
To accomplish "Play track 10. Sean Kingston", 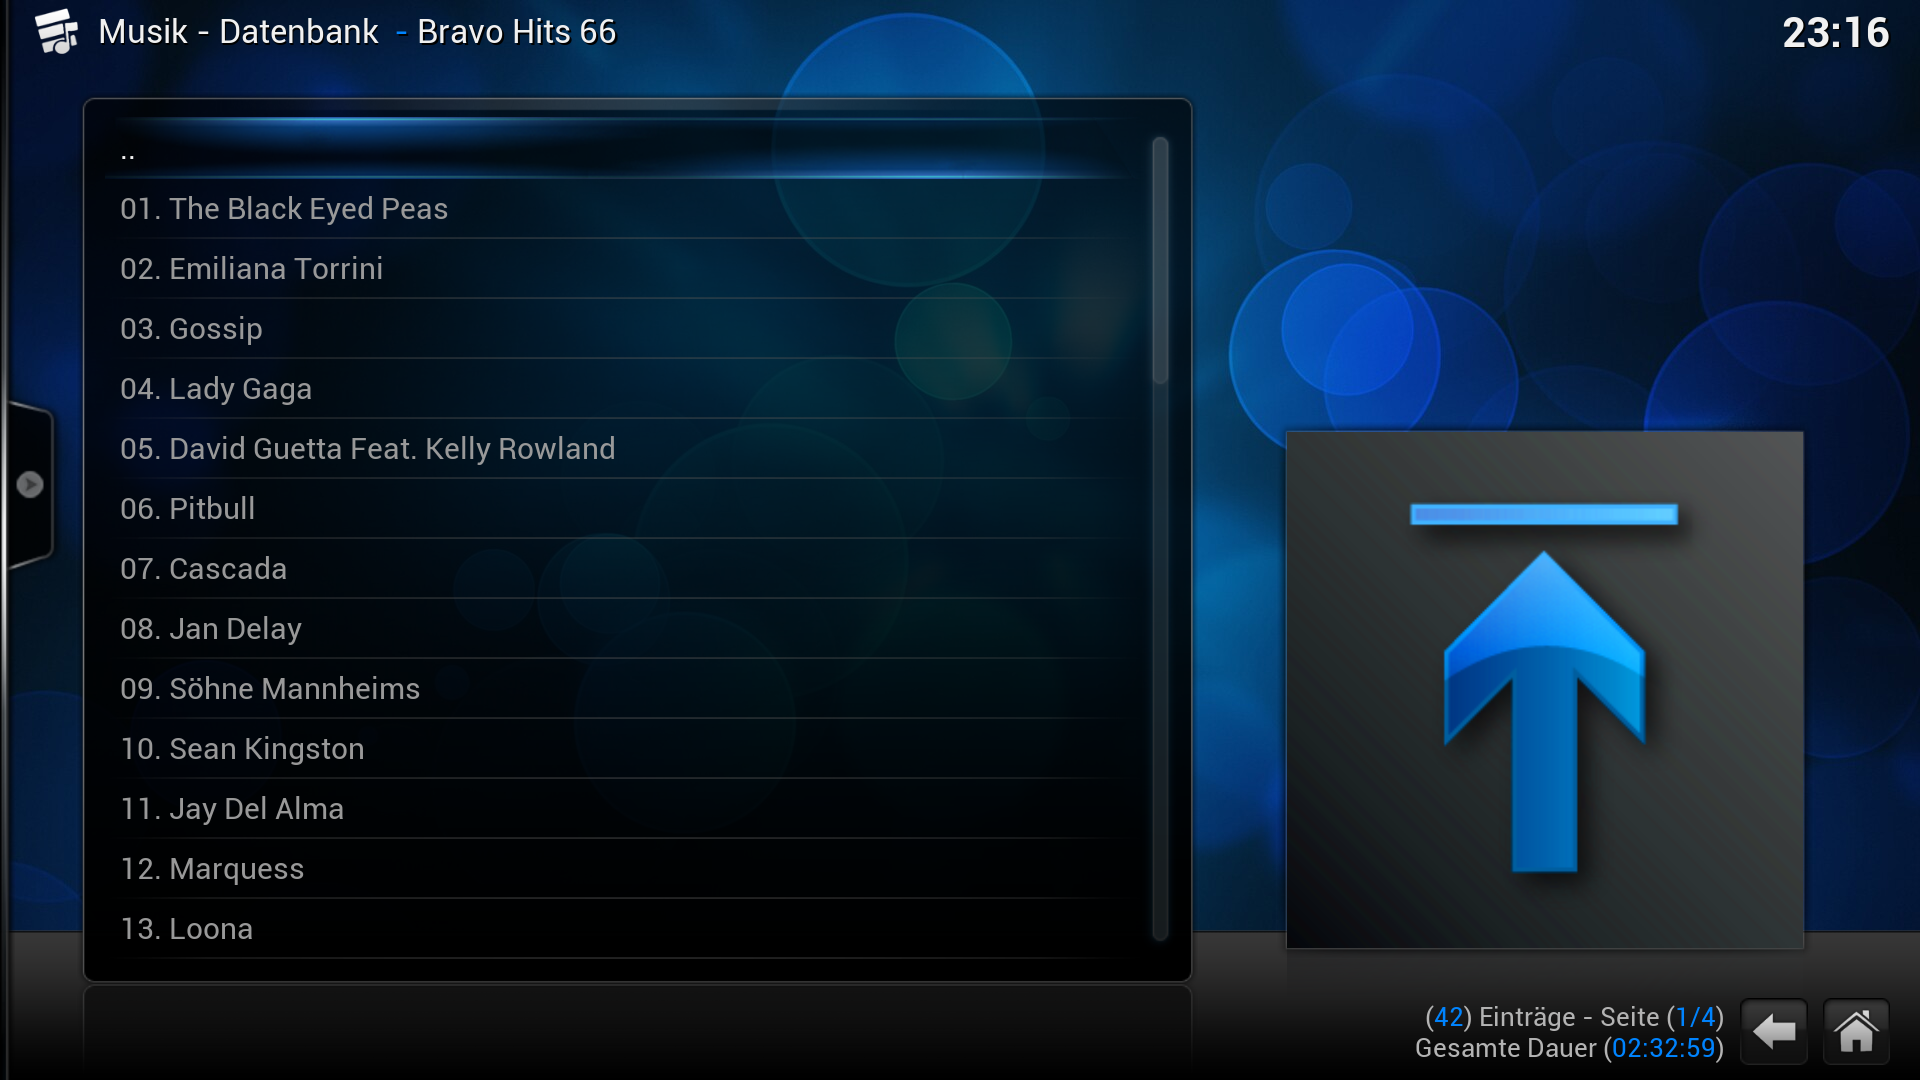I will [620, 749].
